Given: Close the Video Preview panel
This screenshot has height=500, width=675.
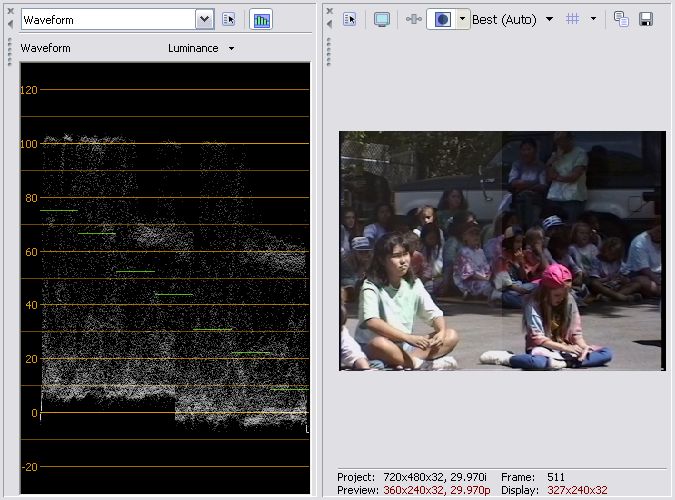Looking at the screenshot, I should pyautogui.click(x=329, y=11).
